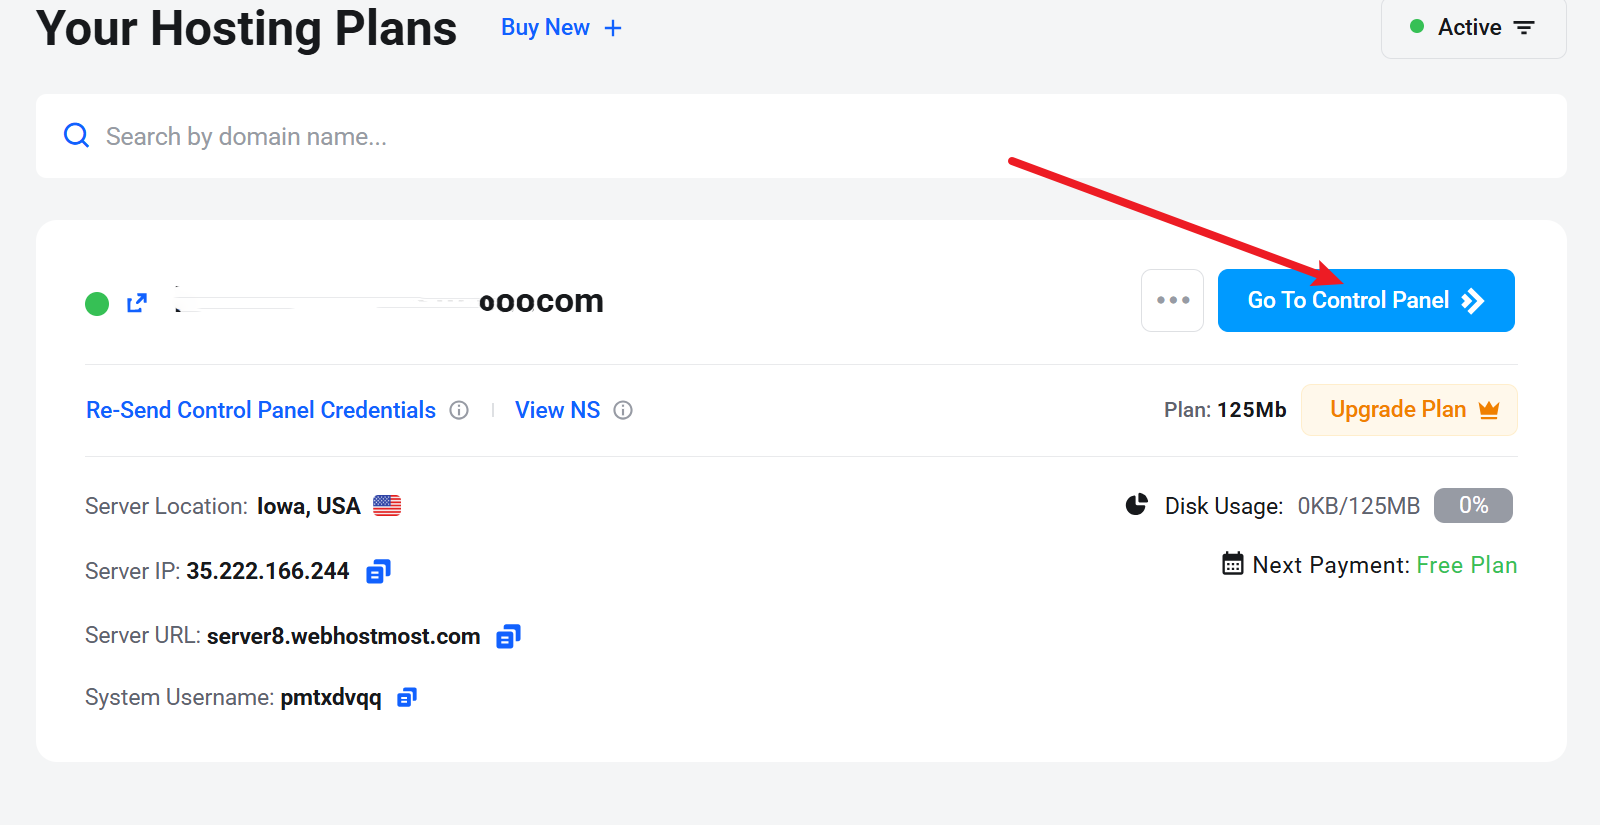Viewport: 1600px width, 825px height.
Task: Click the 0% disk usage indicator
Action: (x=1472, y=505)
